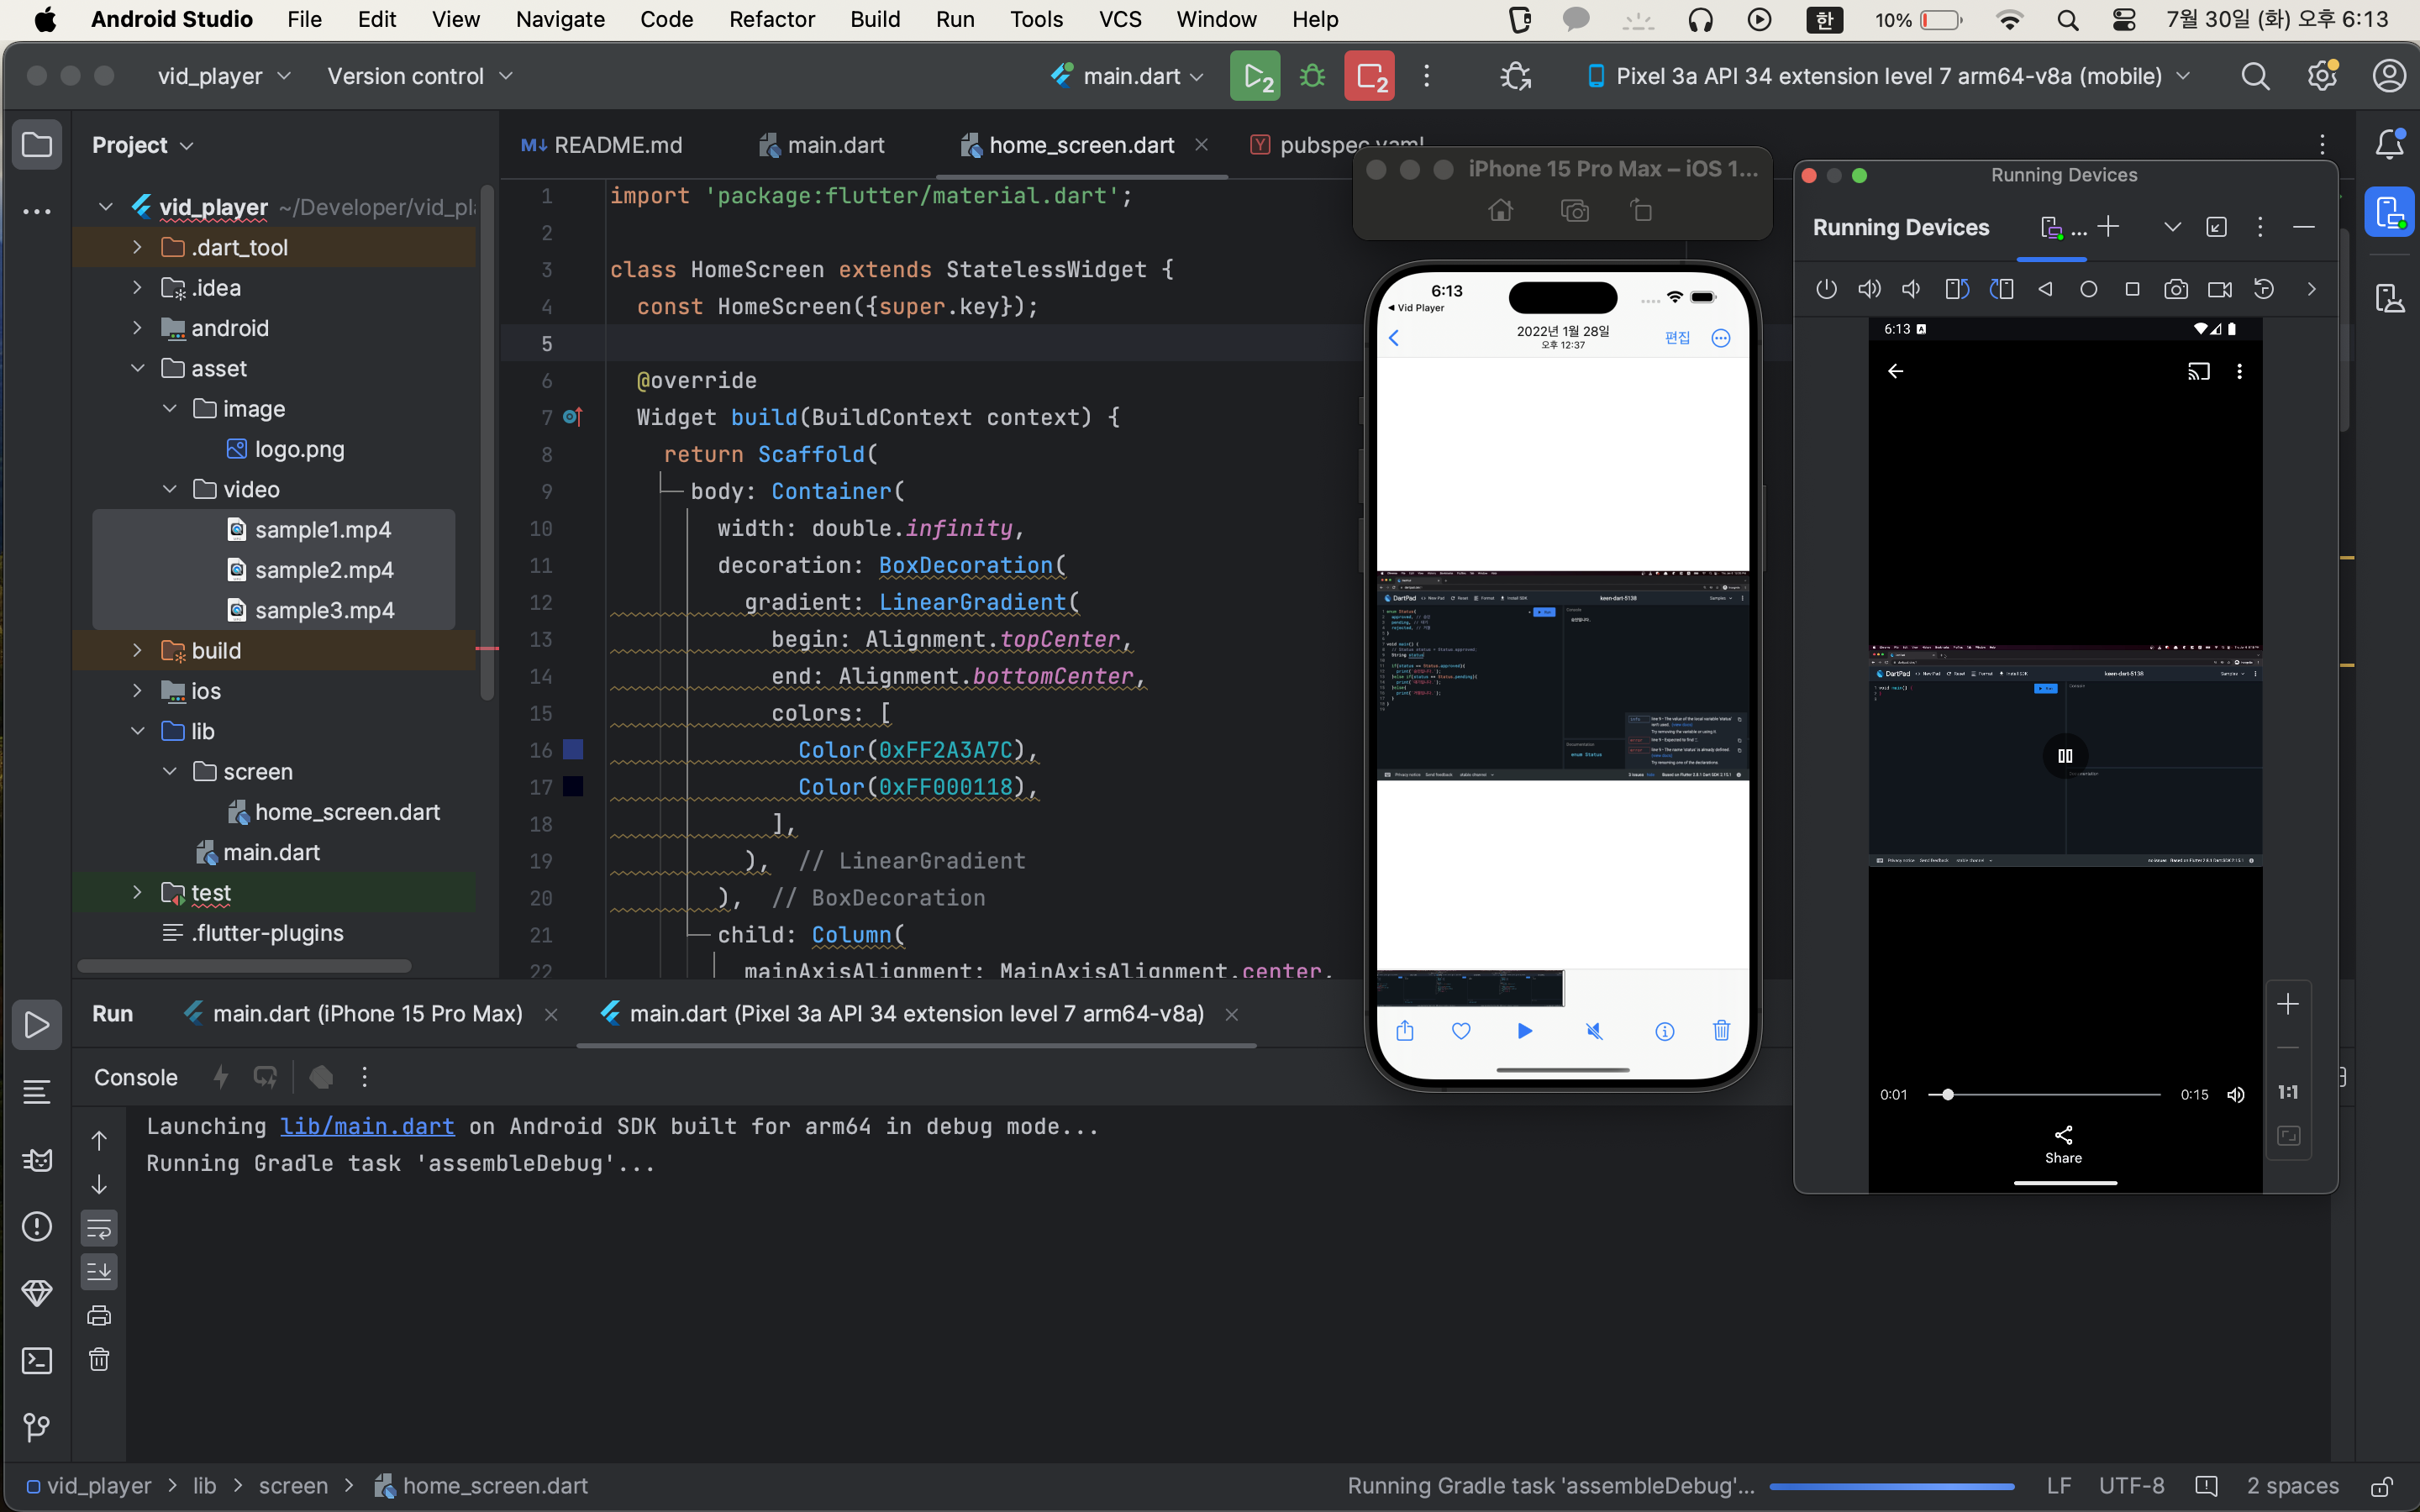Image resolution: width=2420 pixels, height=1512 pixels.
Task: Open the Pixel 3a device selector dropdown
Action: pos(1888,76)
